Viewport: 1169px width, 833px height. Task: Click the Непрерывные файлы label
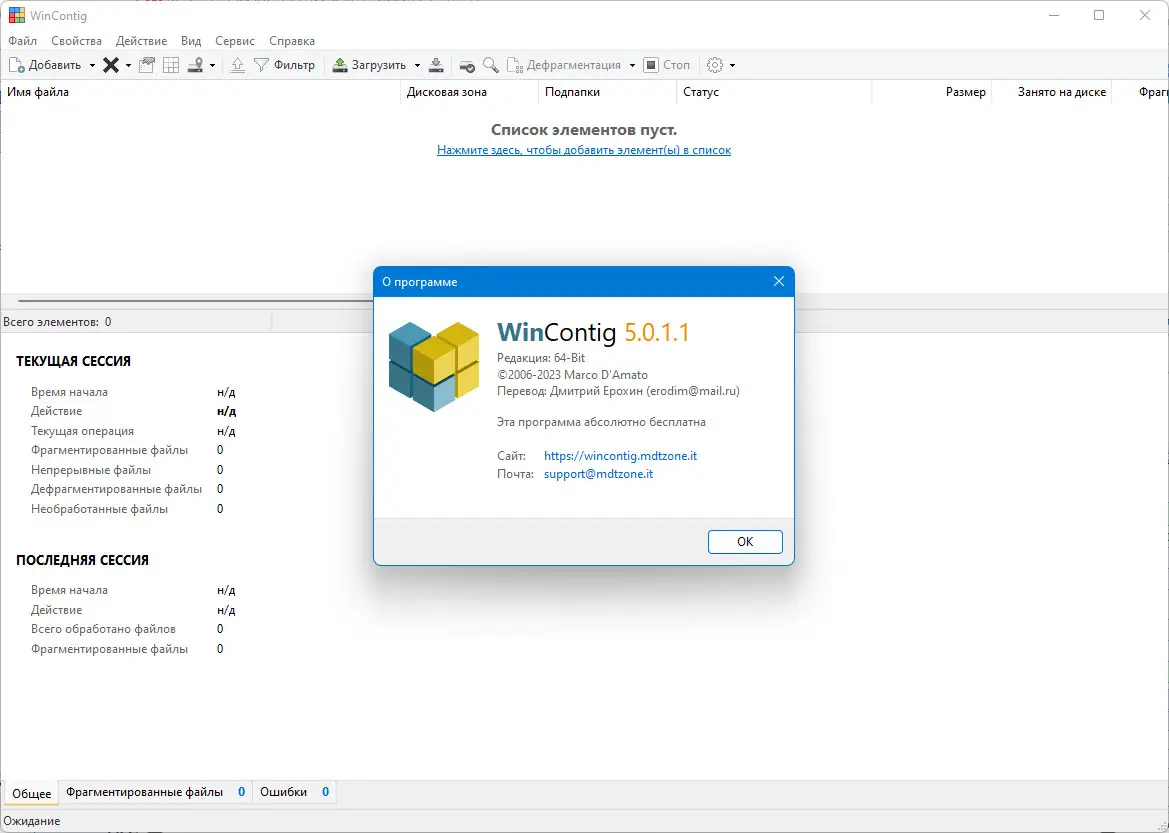click(x=91, y=470)
